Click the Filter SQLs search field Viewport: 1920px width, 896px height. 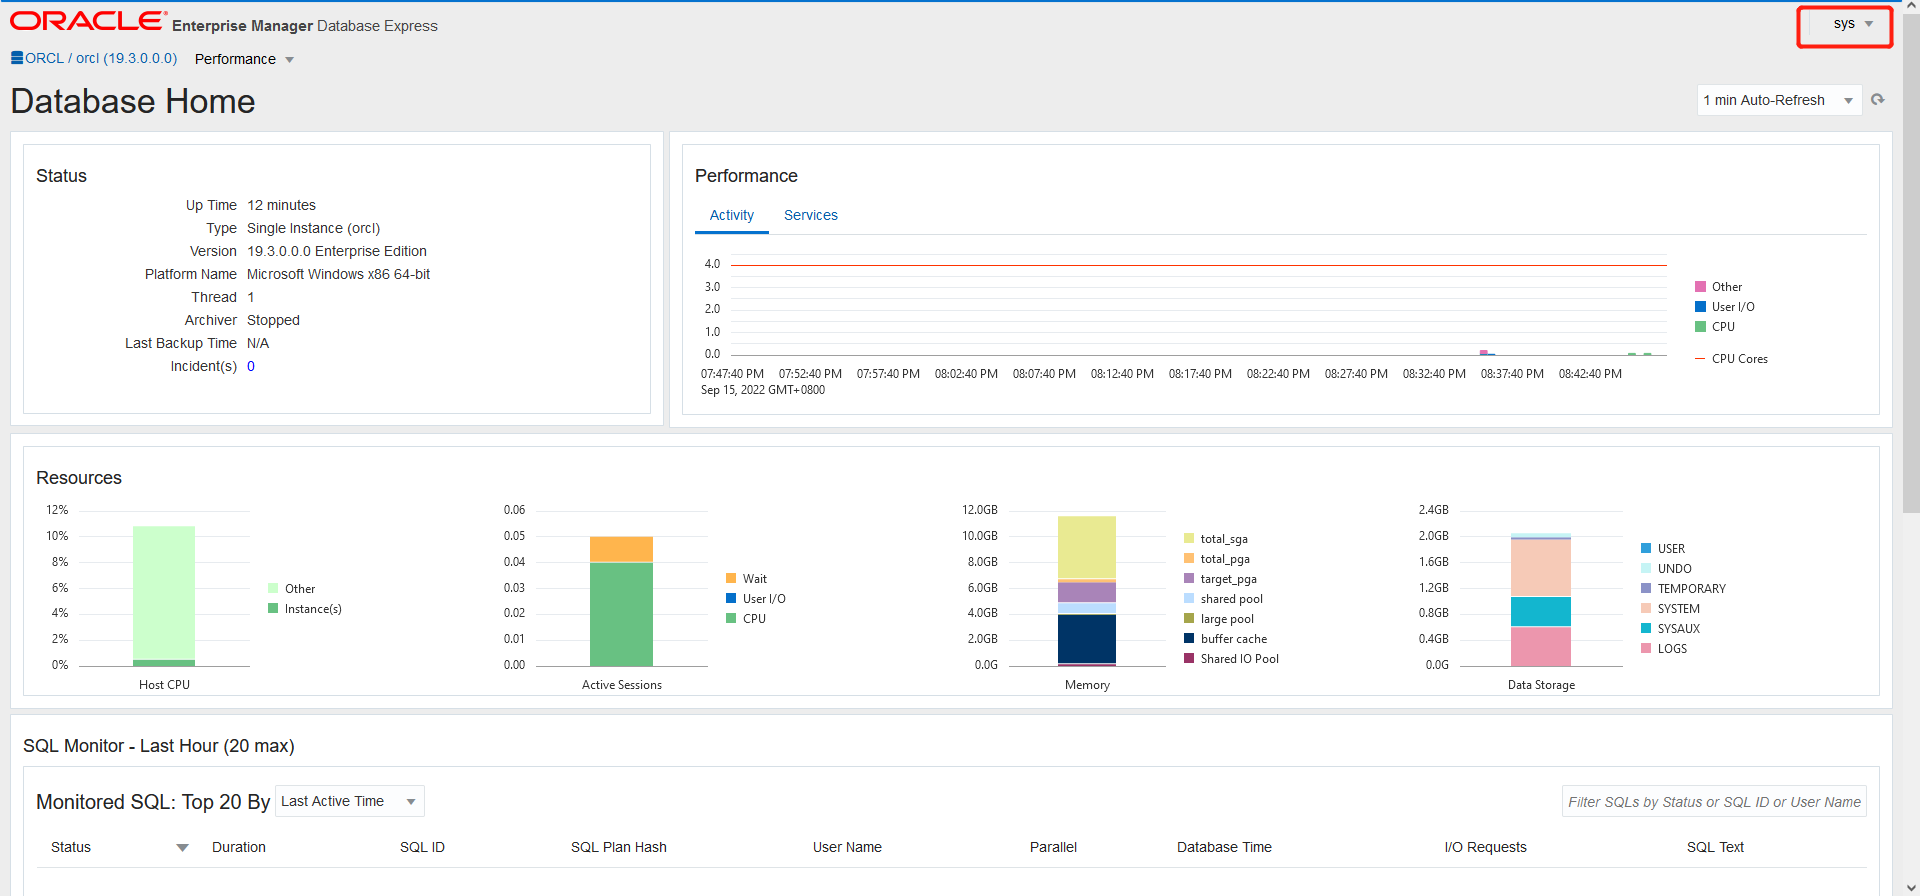[x=1714, y=802]
